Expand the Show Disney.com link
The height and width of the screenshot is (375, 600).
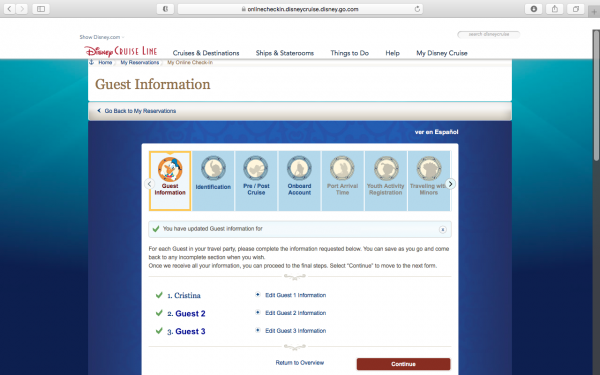(x=101, y=37)
